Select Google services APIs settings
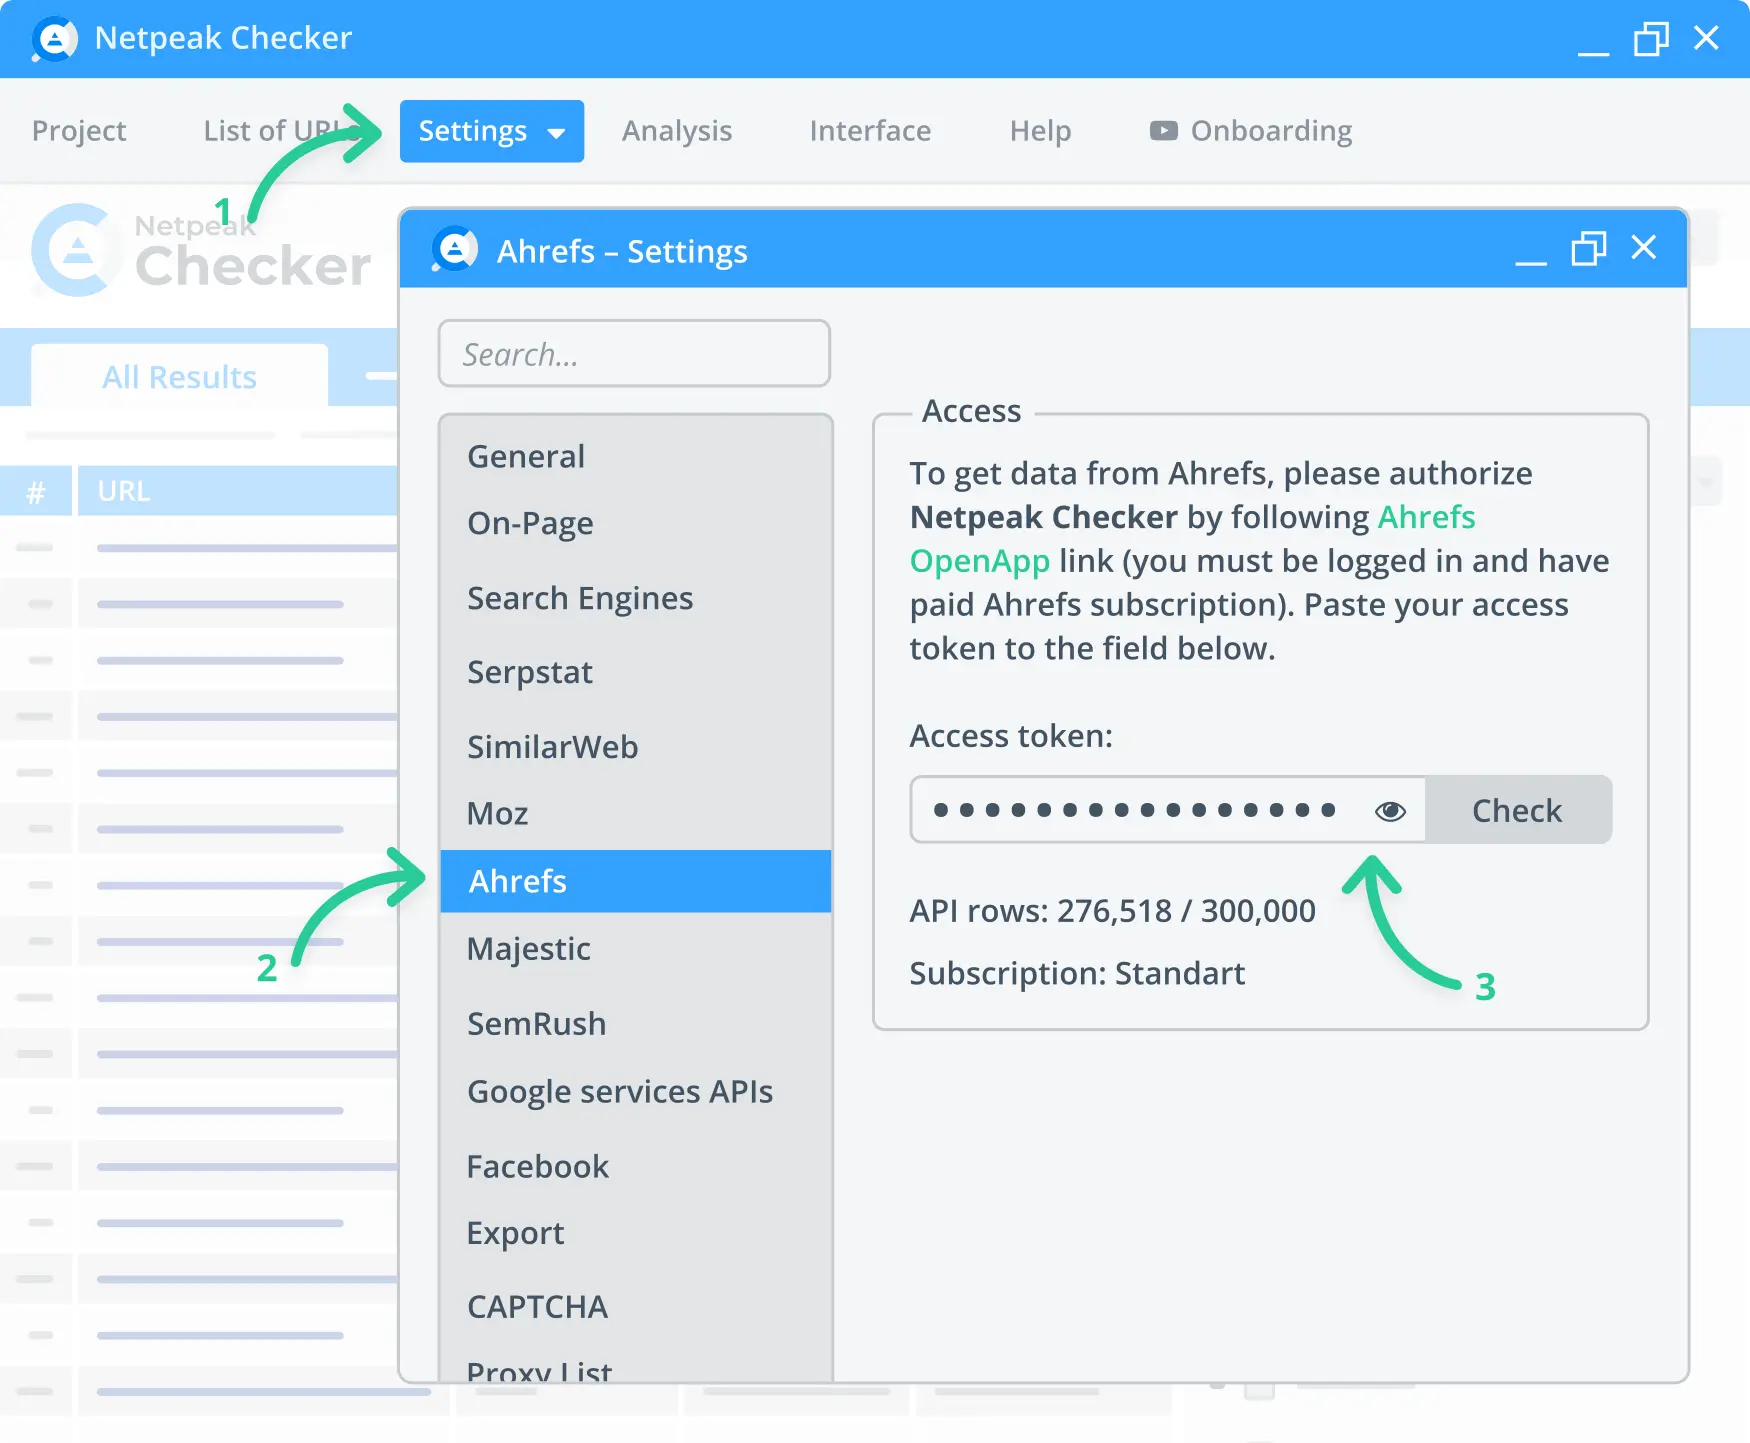Viewport: 1750px width, 1443px height. tap(620, 1092)
